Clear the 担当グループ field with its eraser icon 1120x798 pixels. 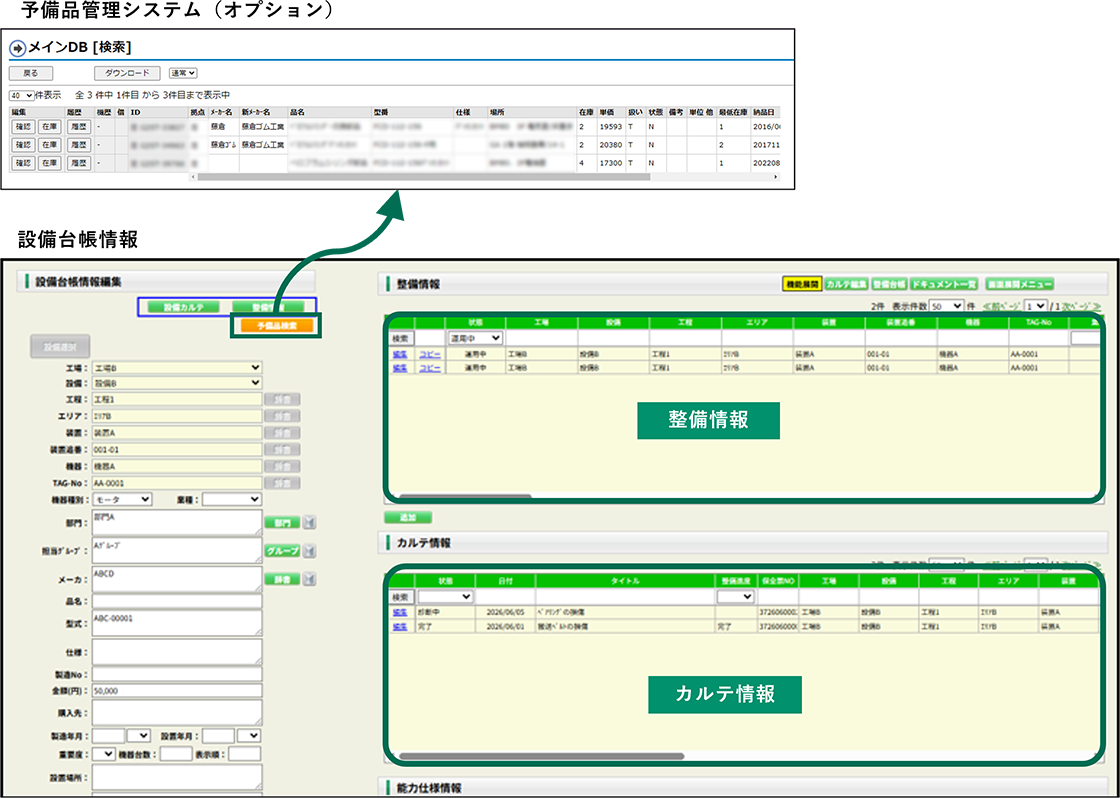(x=309, y=551)
